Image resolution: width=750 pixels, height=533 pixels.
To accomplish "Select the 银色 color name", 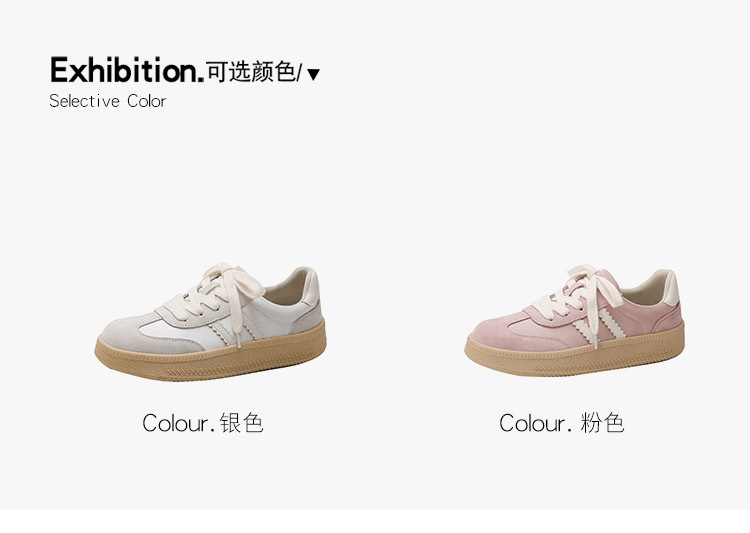I will tap(242, 423).
